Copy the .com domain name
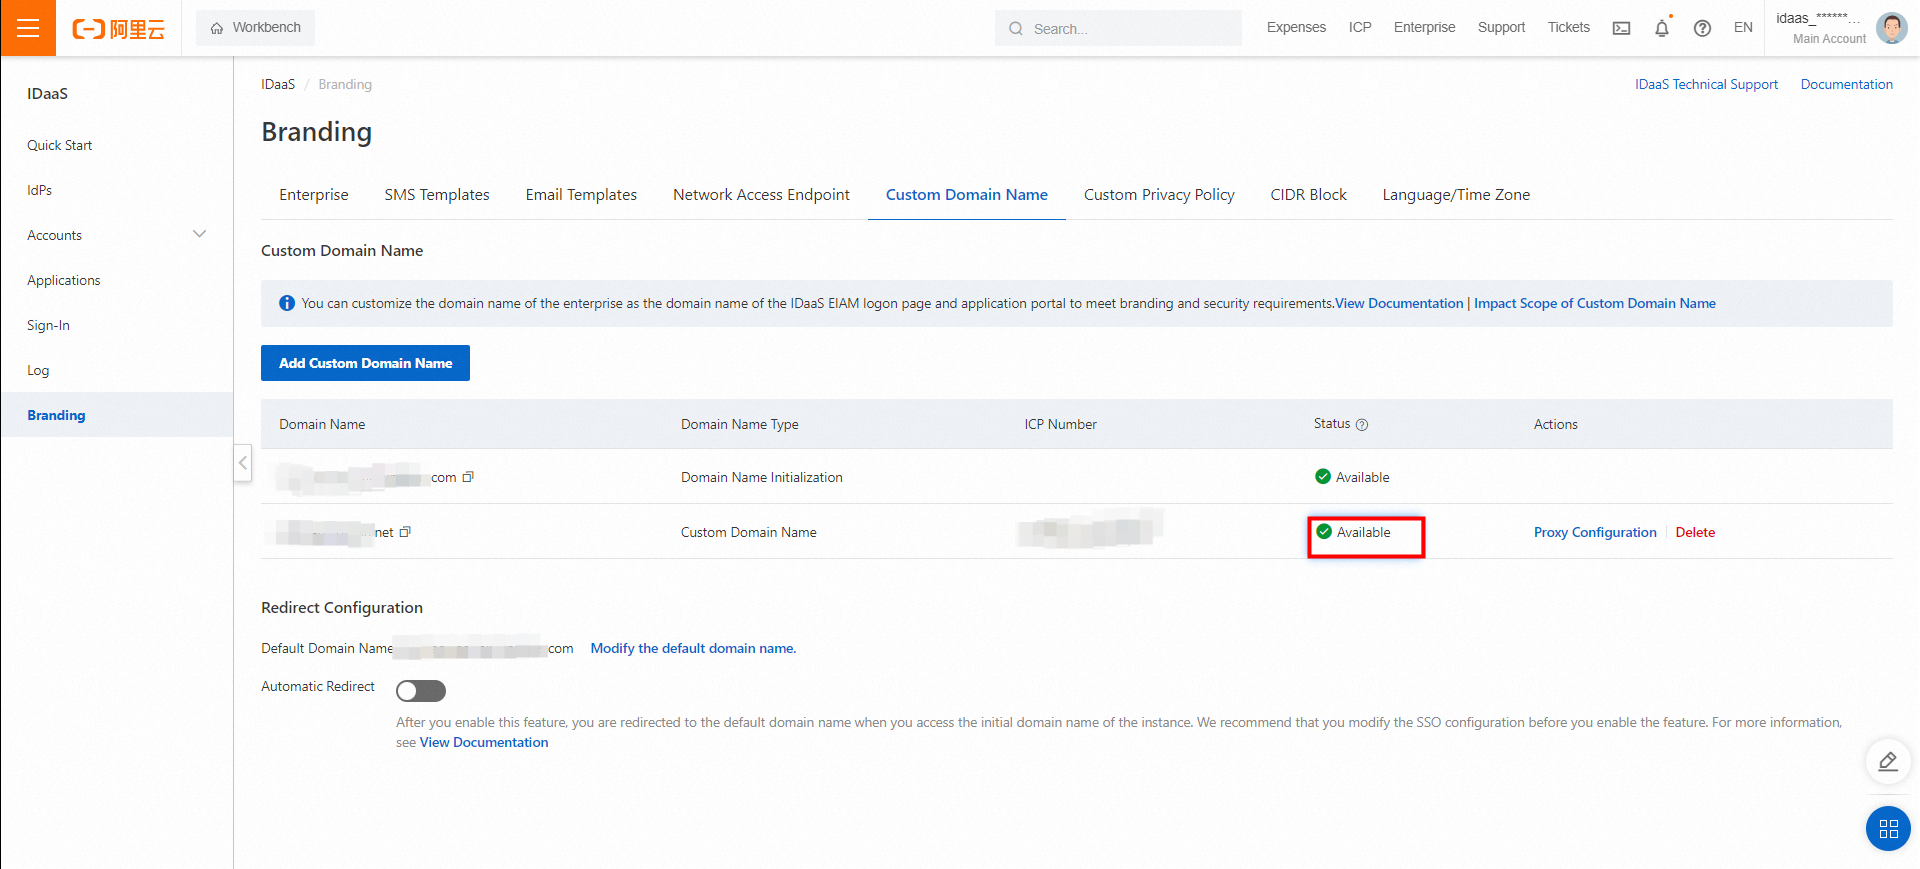 coord(468,477)
